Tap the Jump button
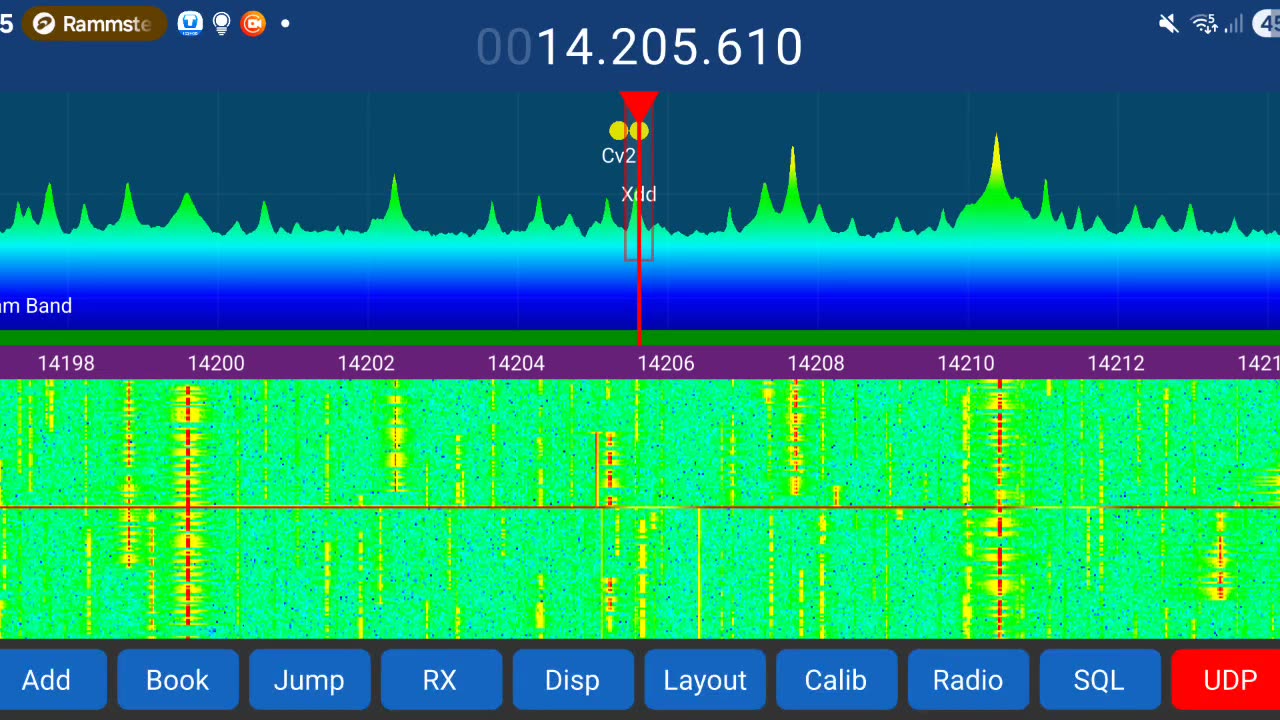Screen dimensions: 1280x720 [309, 680]
